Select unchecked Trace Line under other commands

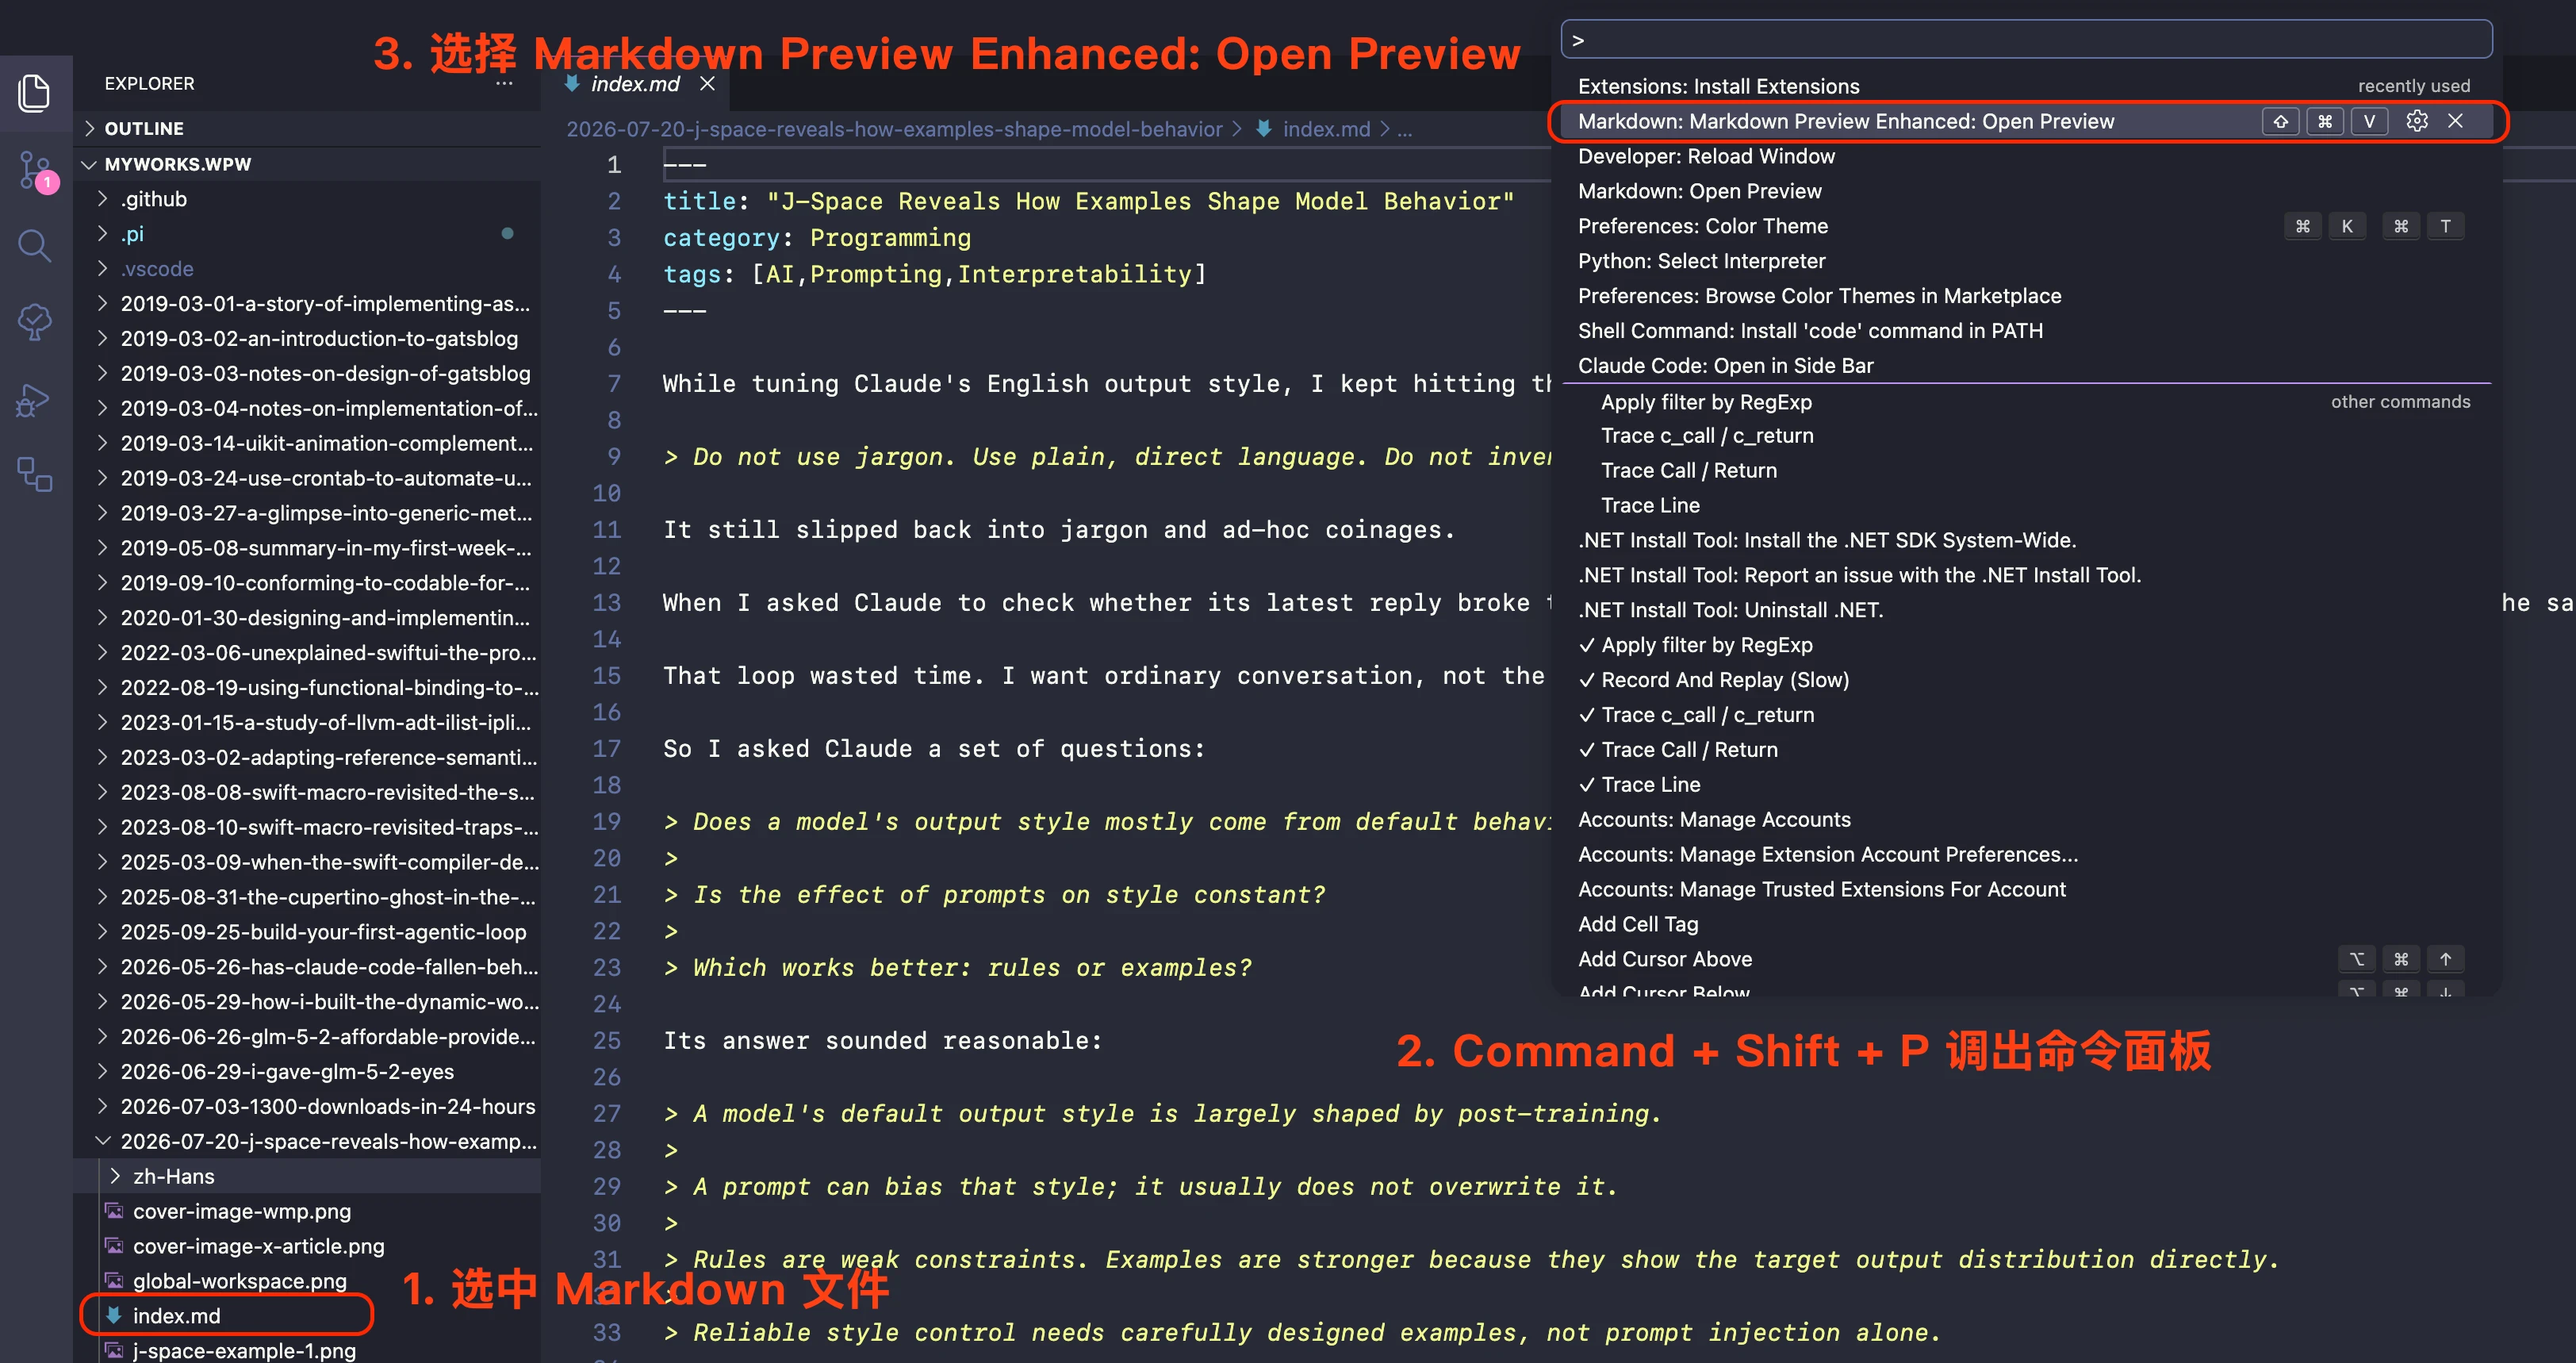[x=2026, y=505]
